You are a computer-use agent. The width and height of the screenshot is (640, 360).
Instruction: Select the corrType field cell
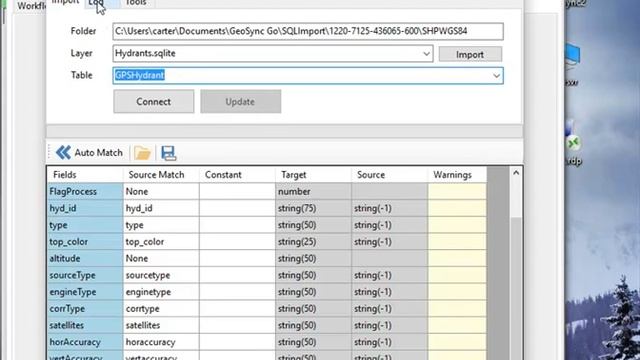click(x=85, y=309)
